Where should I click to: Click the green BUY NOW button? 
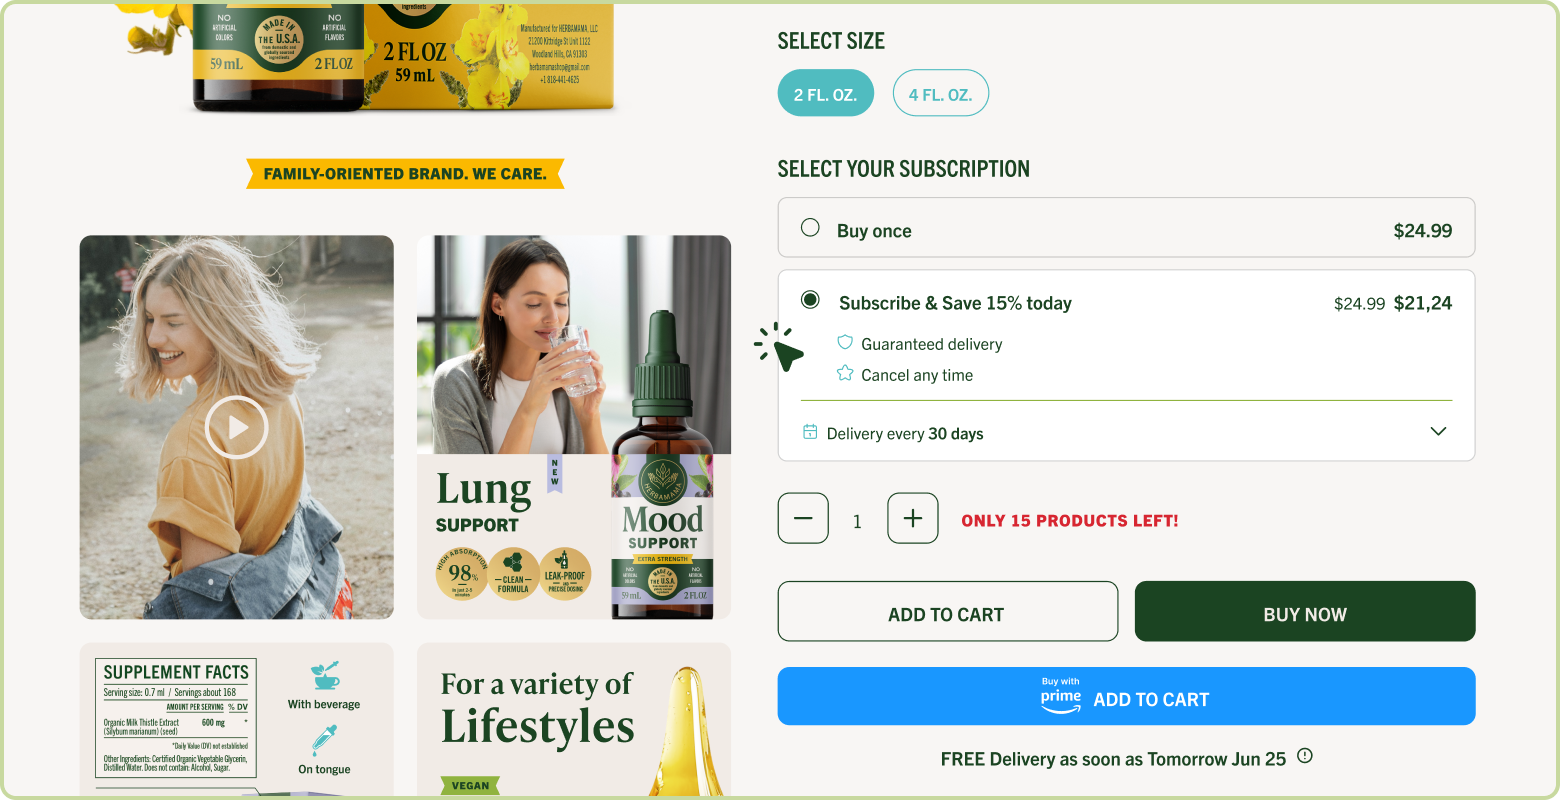coord(1305,611)
